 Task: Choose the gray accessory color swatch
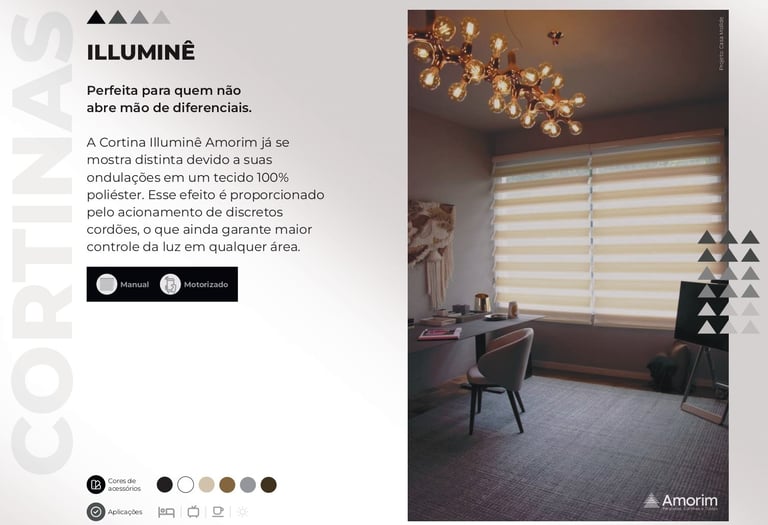point(248,485)
